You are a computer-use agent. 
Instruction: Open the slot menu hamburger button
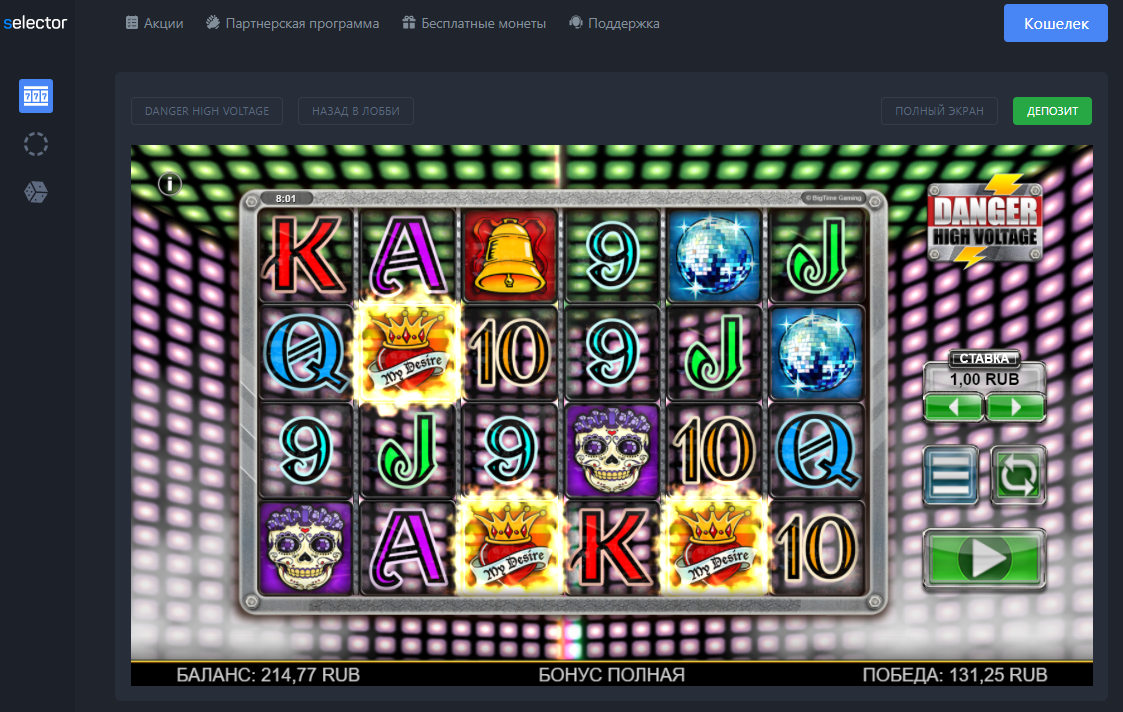tap(950, 475)
